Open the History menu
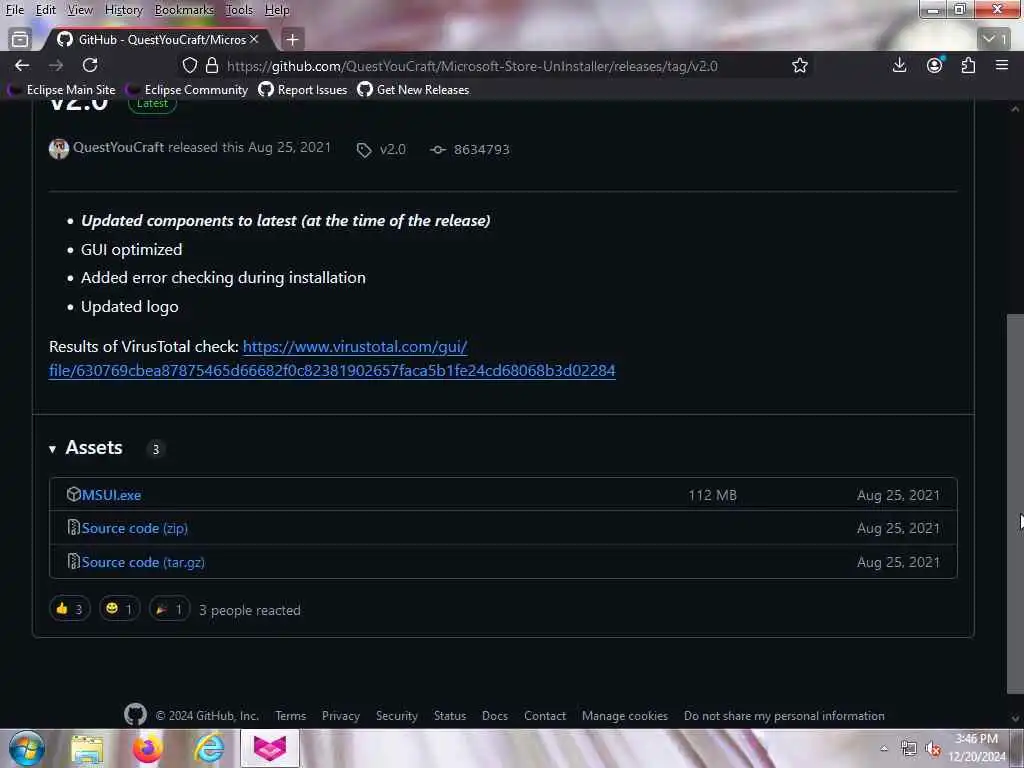1024x768 pixels. (x=123, y=10)
